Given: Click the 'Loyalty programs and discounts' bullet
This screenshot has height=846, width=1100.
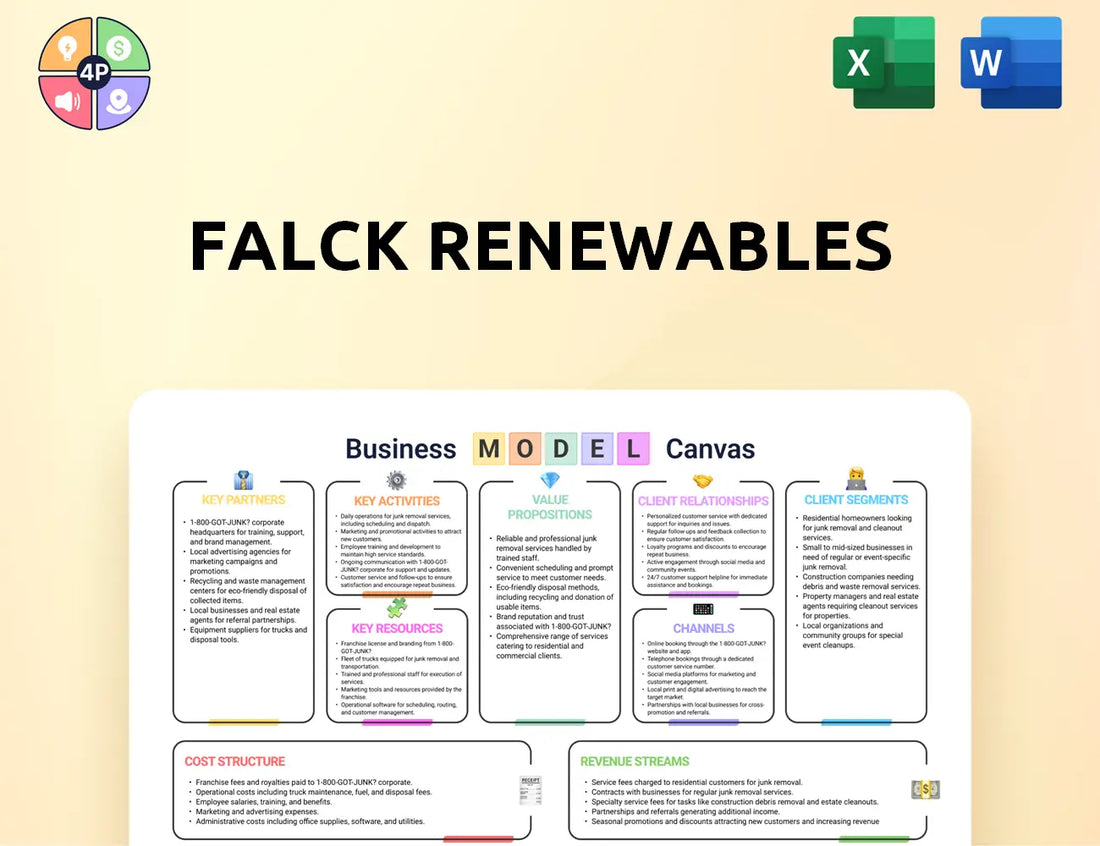Looking at the screenshot, I should pyautogui.click(x=705, y=551).
